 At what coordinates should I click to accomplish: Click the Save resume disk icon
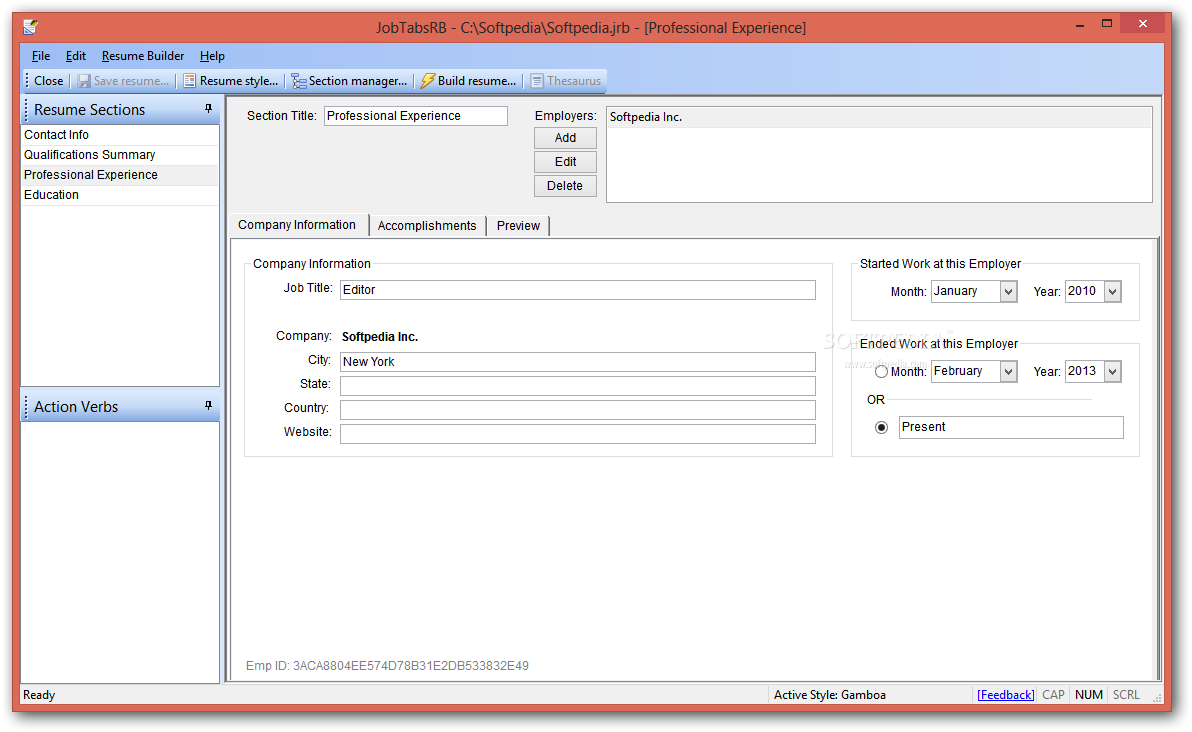point(84,81)
